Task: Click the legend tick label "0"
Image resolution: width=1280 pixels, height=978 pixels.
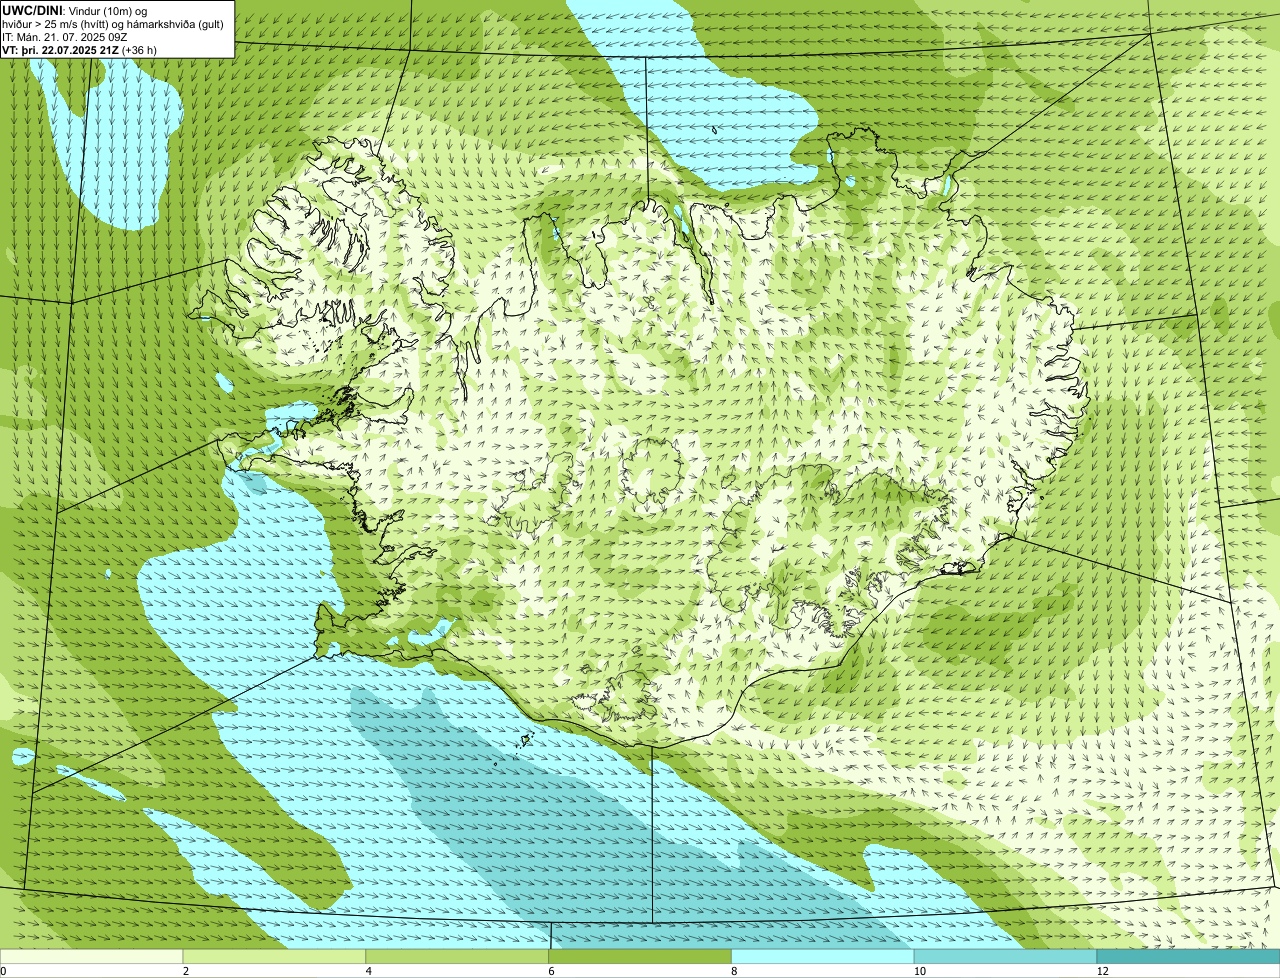Action: click(x=3, y=971)
